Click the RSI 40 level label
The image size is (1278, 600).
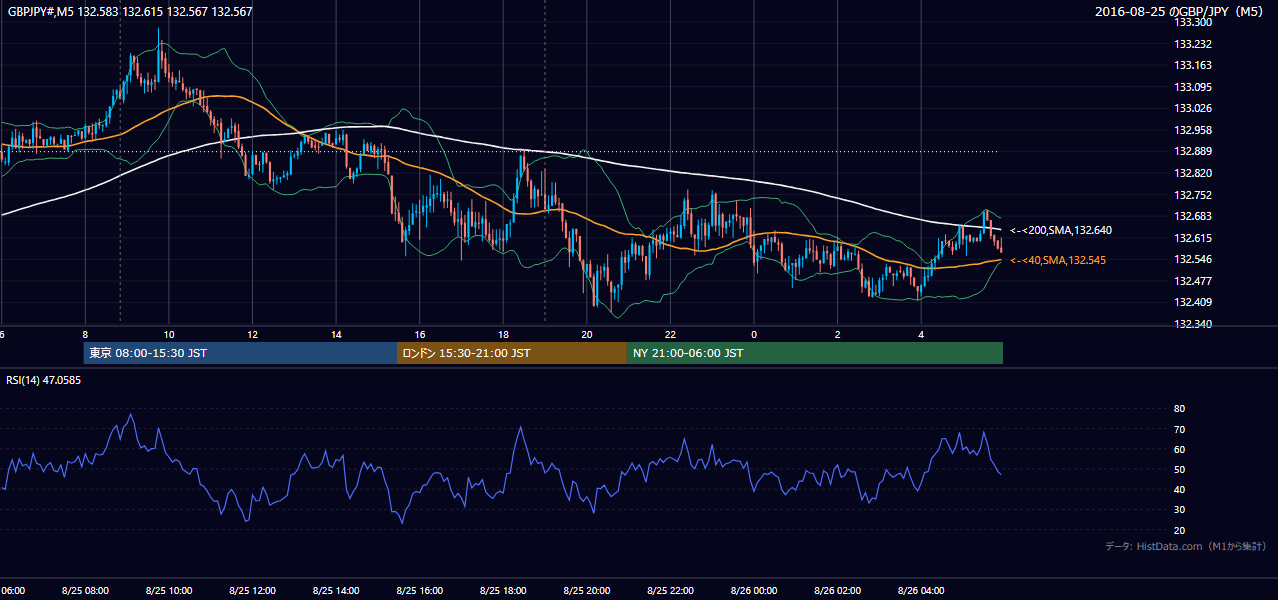coord(1179,489)
